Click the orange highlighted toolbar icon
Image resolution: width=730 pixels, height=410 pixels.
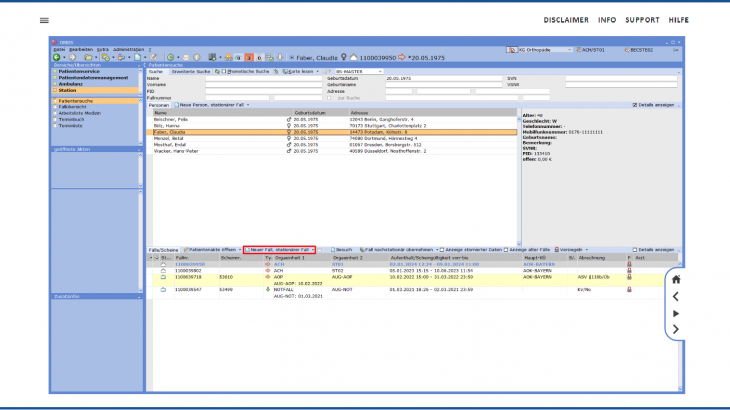[x=249, y=57]
